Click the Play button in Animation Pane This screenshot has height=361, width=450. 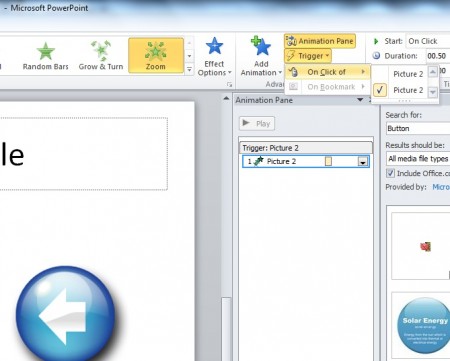pyautogui.click(x=257, y=124)
